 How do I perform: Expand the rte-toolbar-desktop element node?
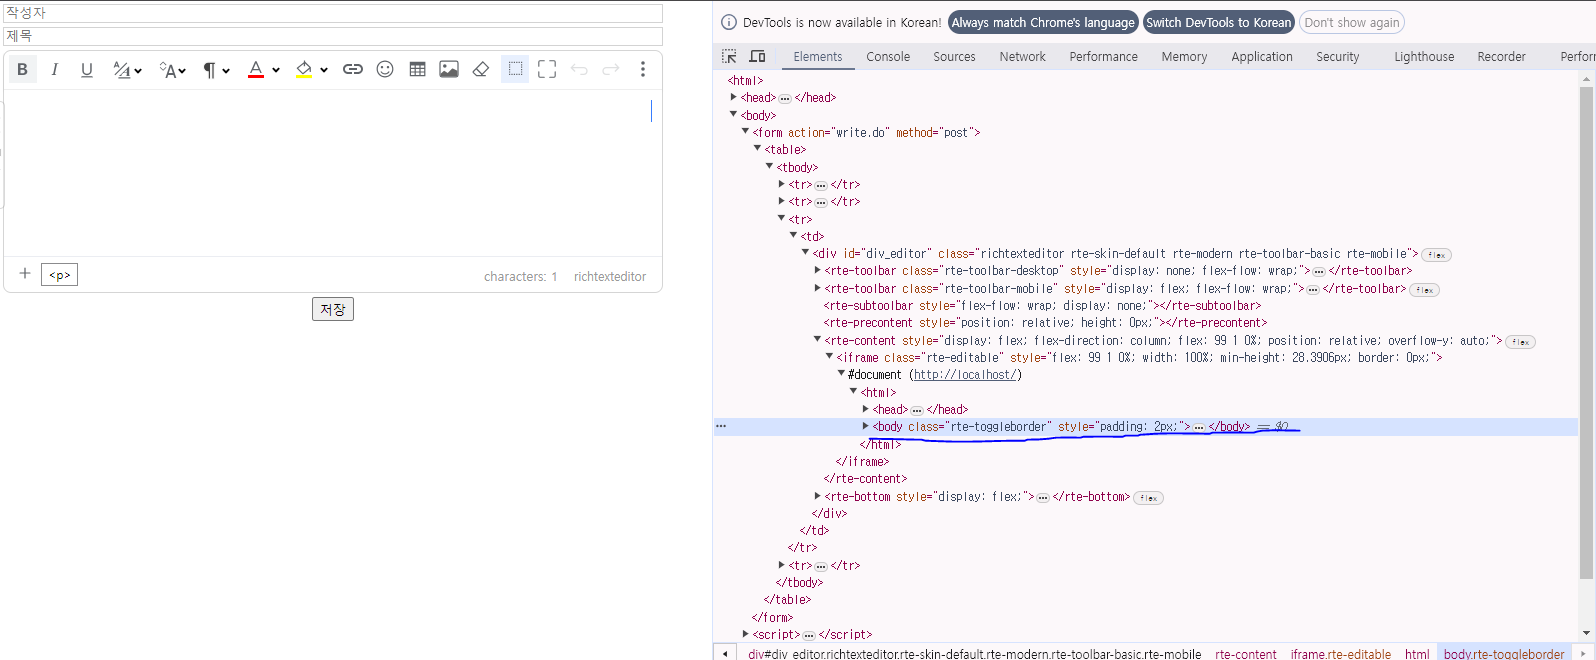tap(817, 270)
